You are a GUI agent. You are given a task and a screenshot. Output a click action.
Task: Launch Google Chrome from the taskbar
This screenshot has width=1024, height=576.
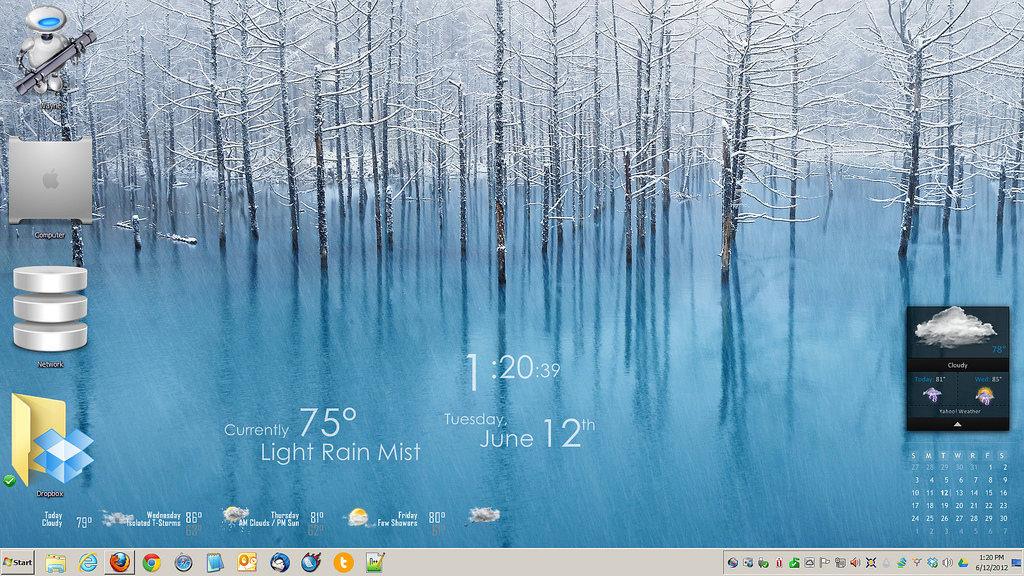pyautogui.click(x=152, y=562)
